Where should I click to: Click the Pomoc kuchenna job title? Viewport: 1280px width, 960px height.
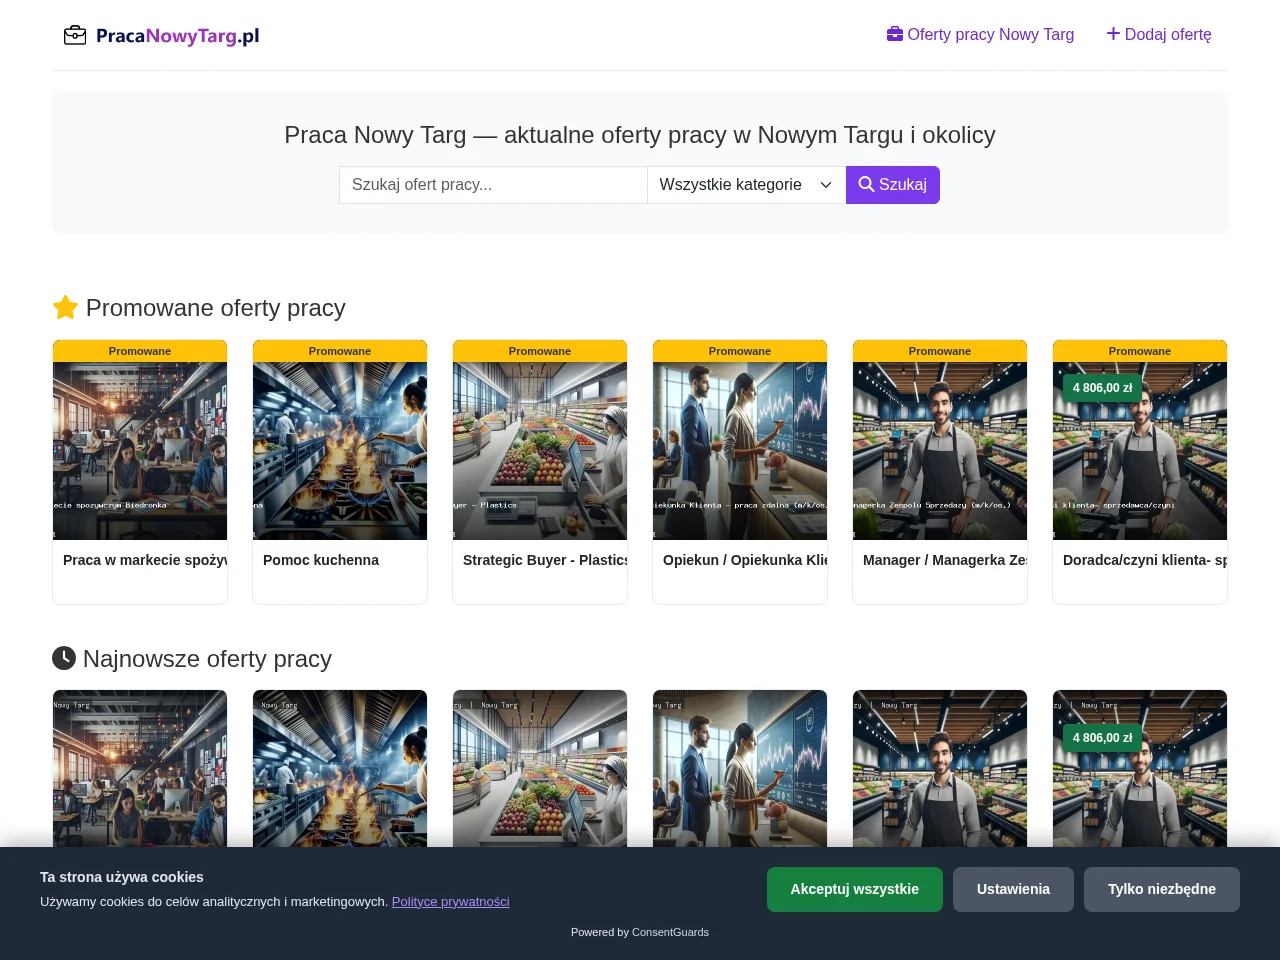[x=321, y=560]
